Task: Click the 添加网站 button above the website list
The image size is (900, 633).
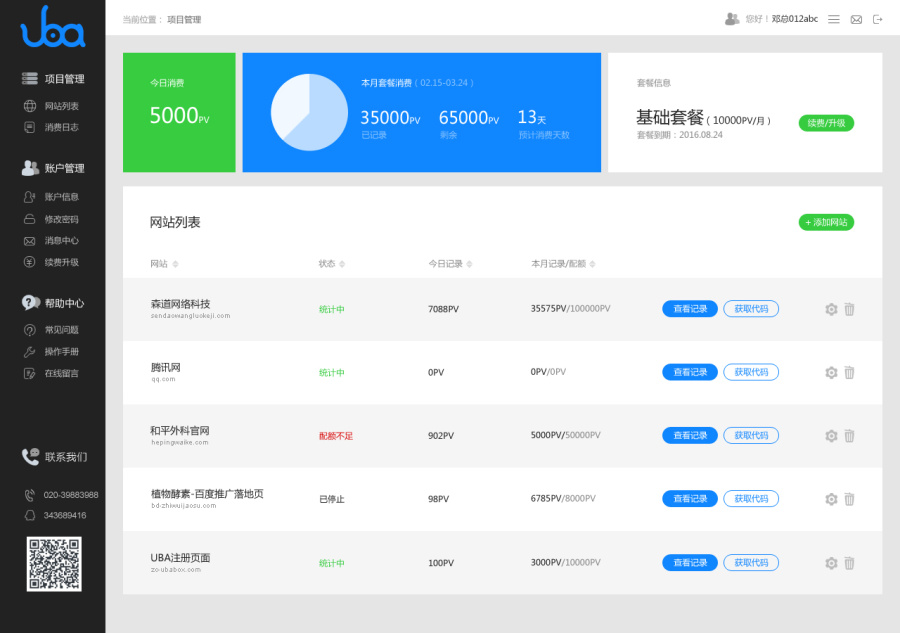Action: [x=826, y=223]
